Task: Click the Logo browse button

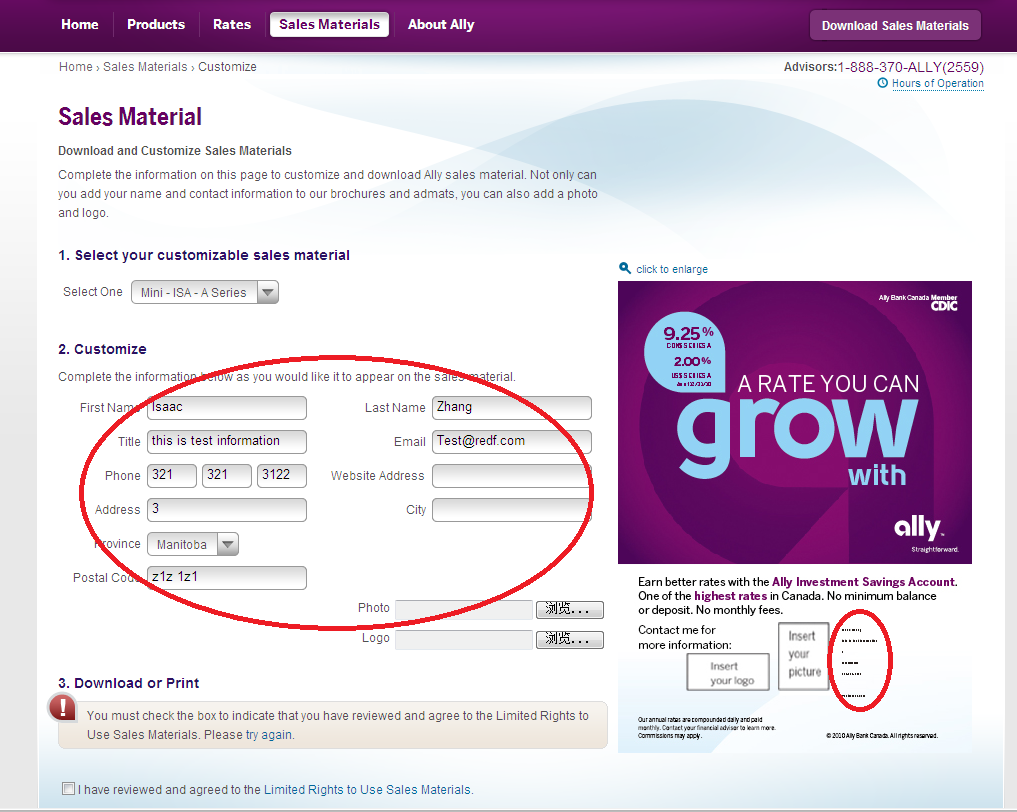Action: pos(569,639)
